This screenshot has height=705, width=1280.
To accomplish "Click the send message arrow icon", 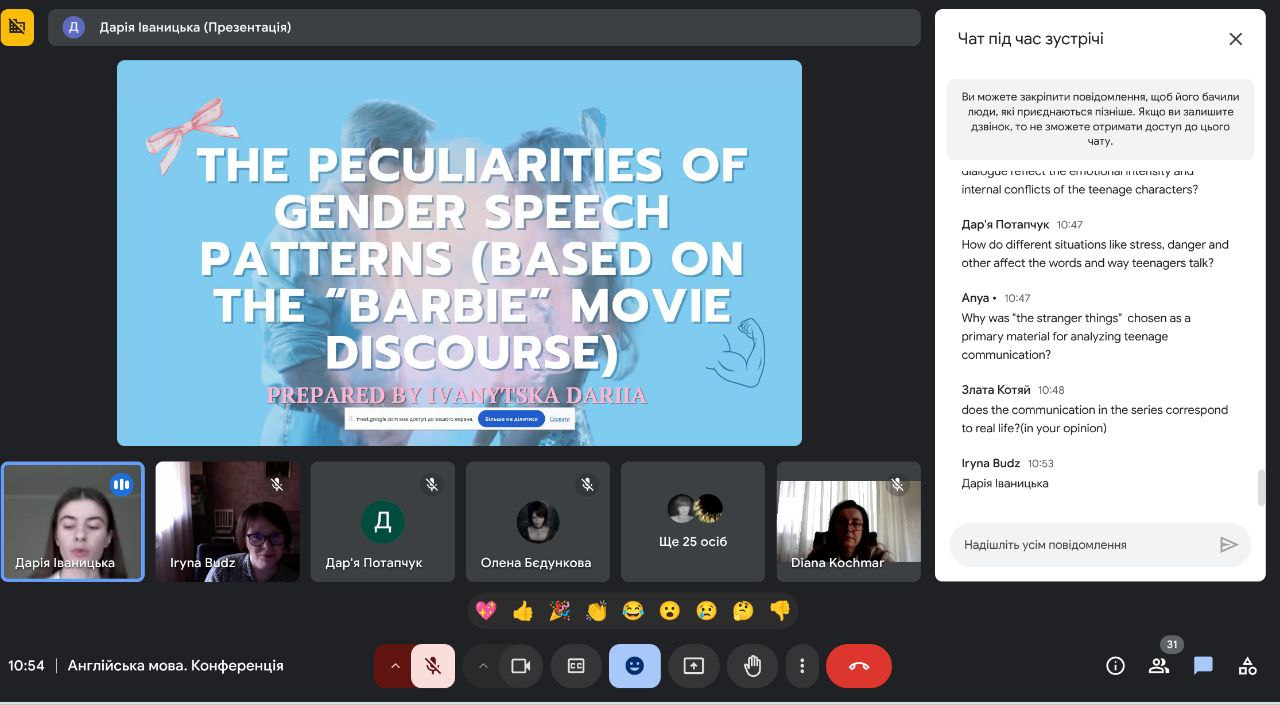I will (x=1229, y=545).
